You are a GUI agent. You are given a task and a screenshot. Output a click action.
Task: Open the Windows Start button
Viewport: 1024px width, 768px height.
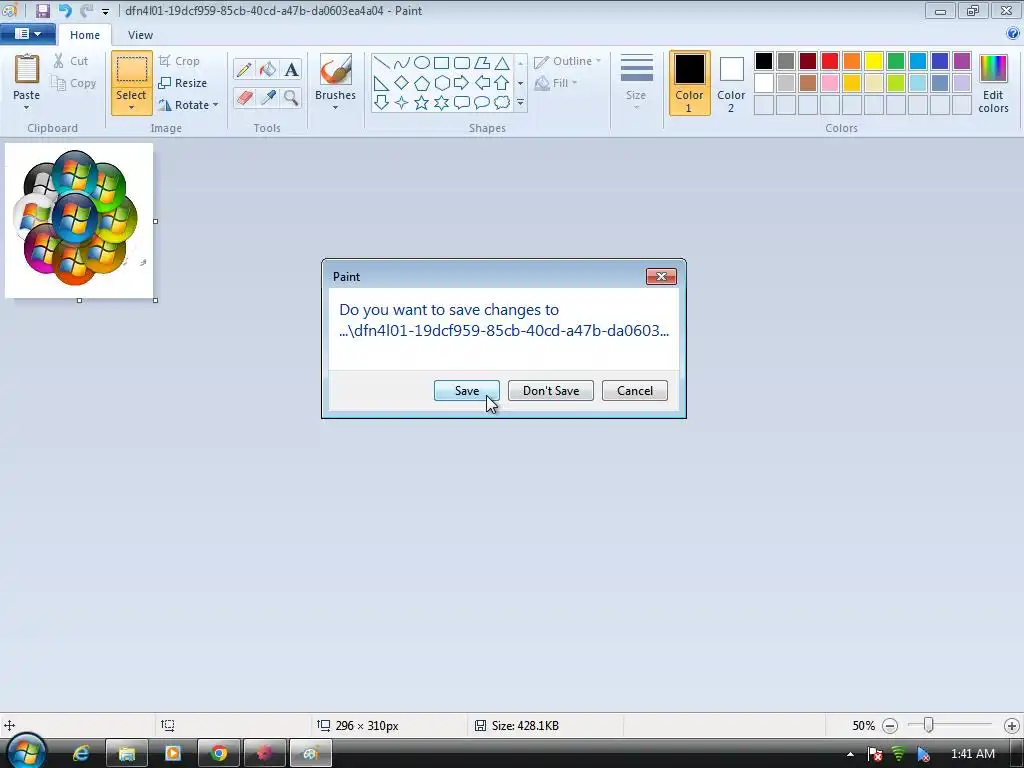coord(26,751)
